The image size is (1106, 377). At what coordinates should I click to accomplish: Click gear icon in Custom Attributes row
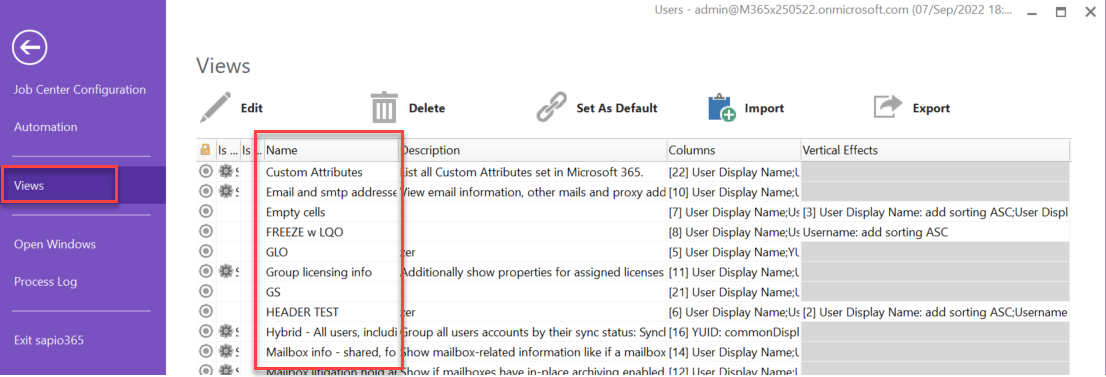226,172
